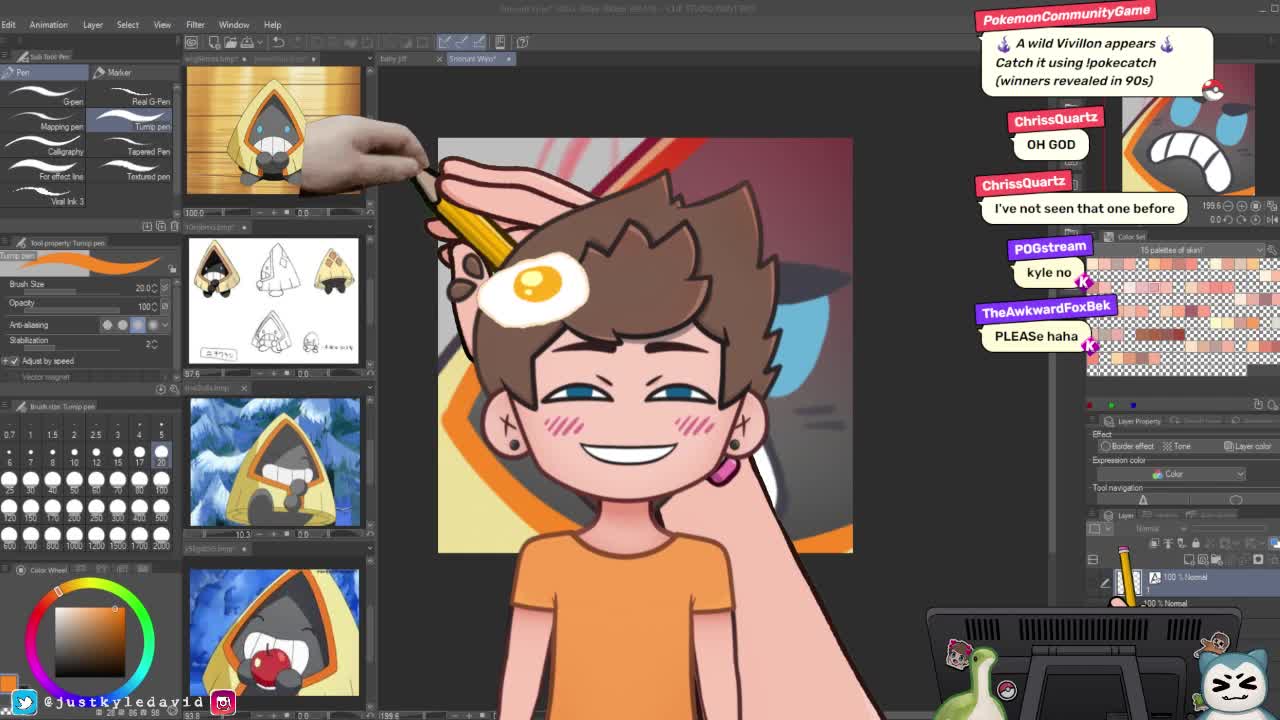
Task: Select the wooden background Snorunt reference thumbnail
Action: click(273, 131)
